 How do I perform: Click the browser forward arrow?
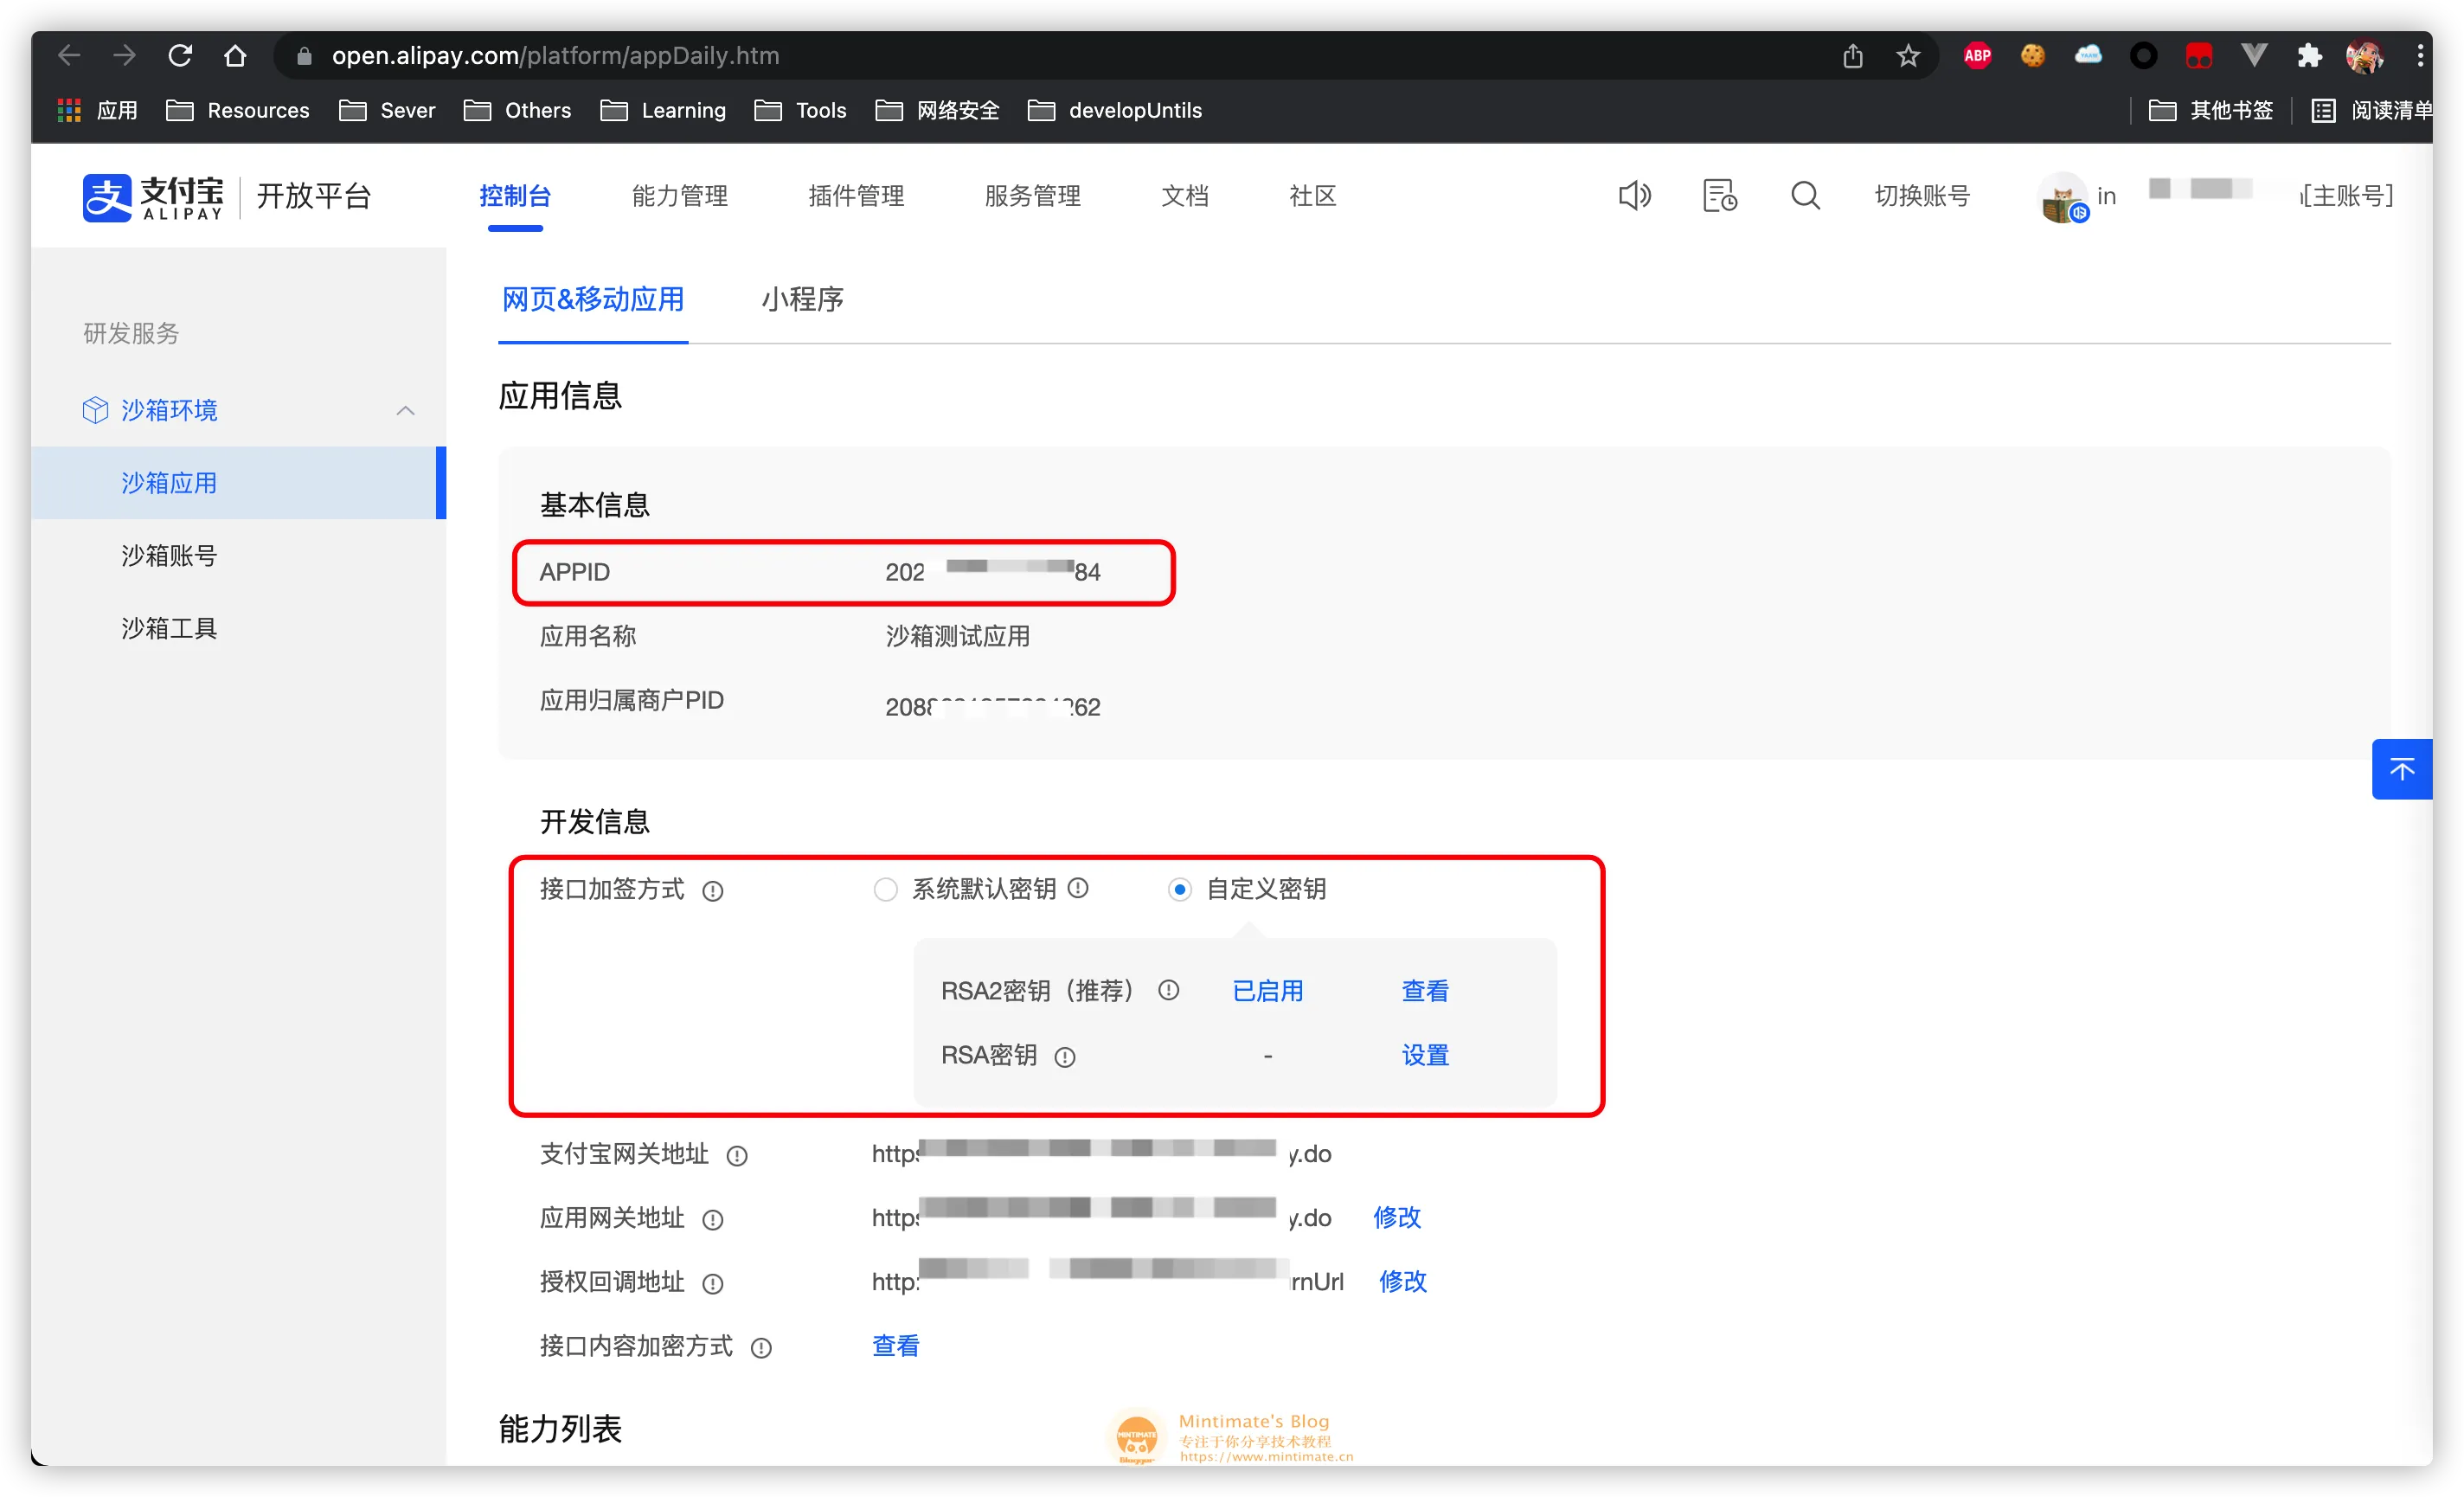coord(124,55)
